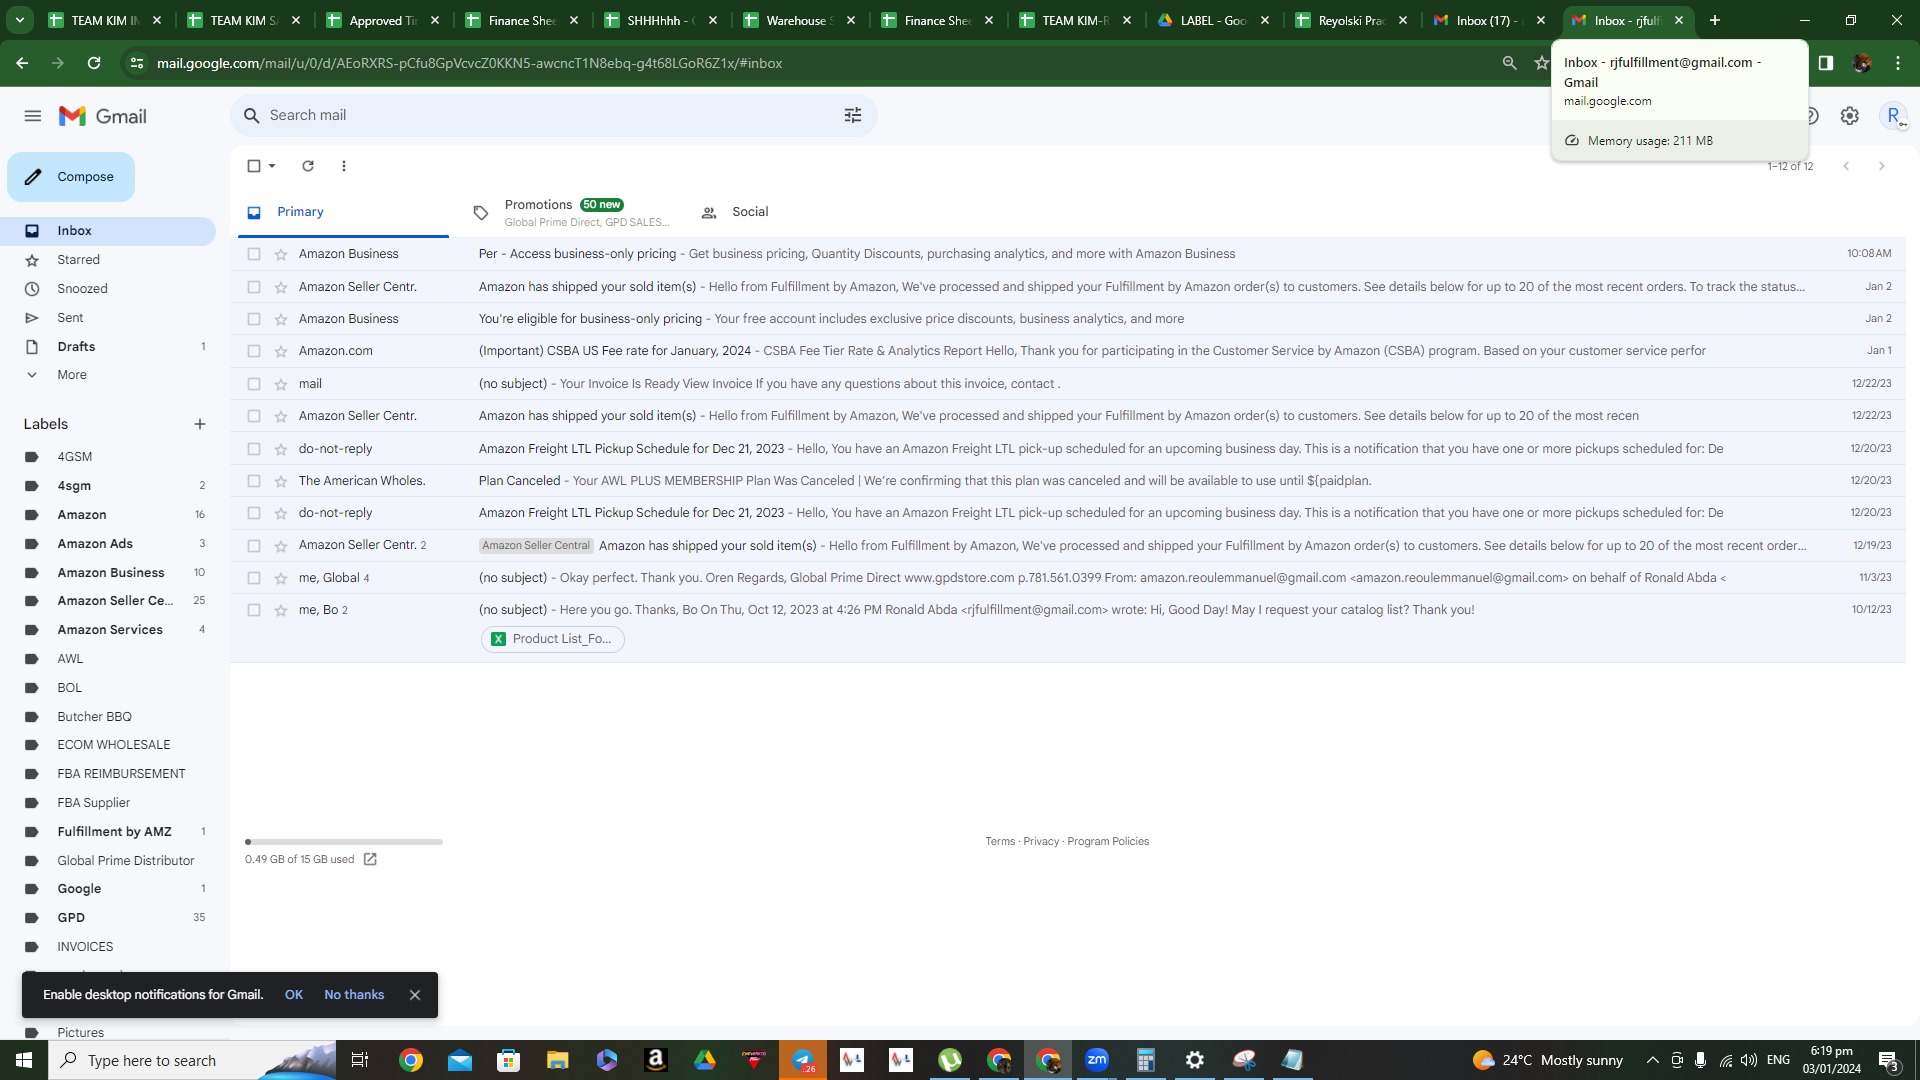Open Amazon app in taskbar
Viewport: 1920px width, 1080px height.
pos(656,1060)
